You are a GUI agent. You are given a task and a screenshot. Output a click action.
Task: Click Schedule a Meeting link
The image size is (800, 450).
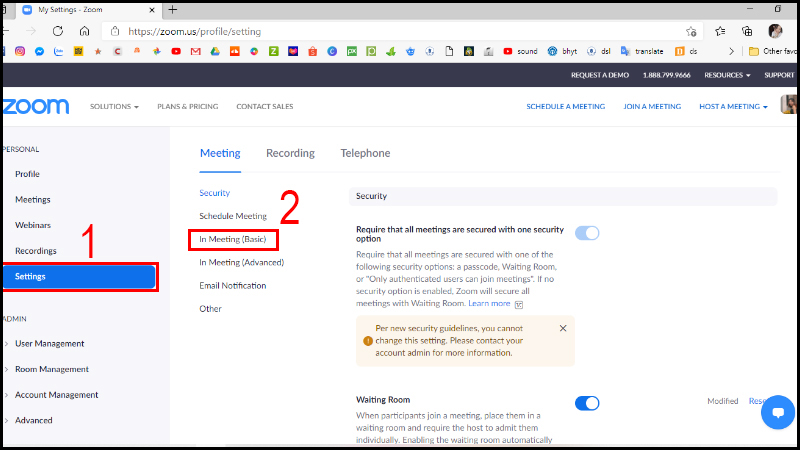566,107
